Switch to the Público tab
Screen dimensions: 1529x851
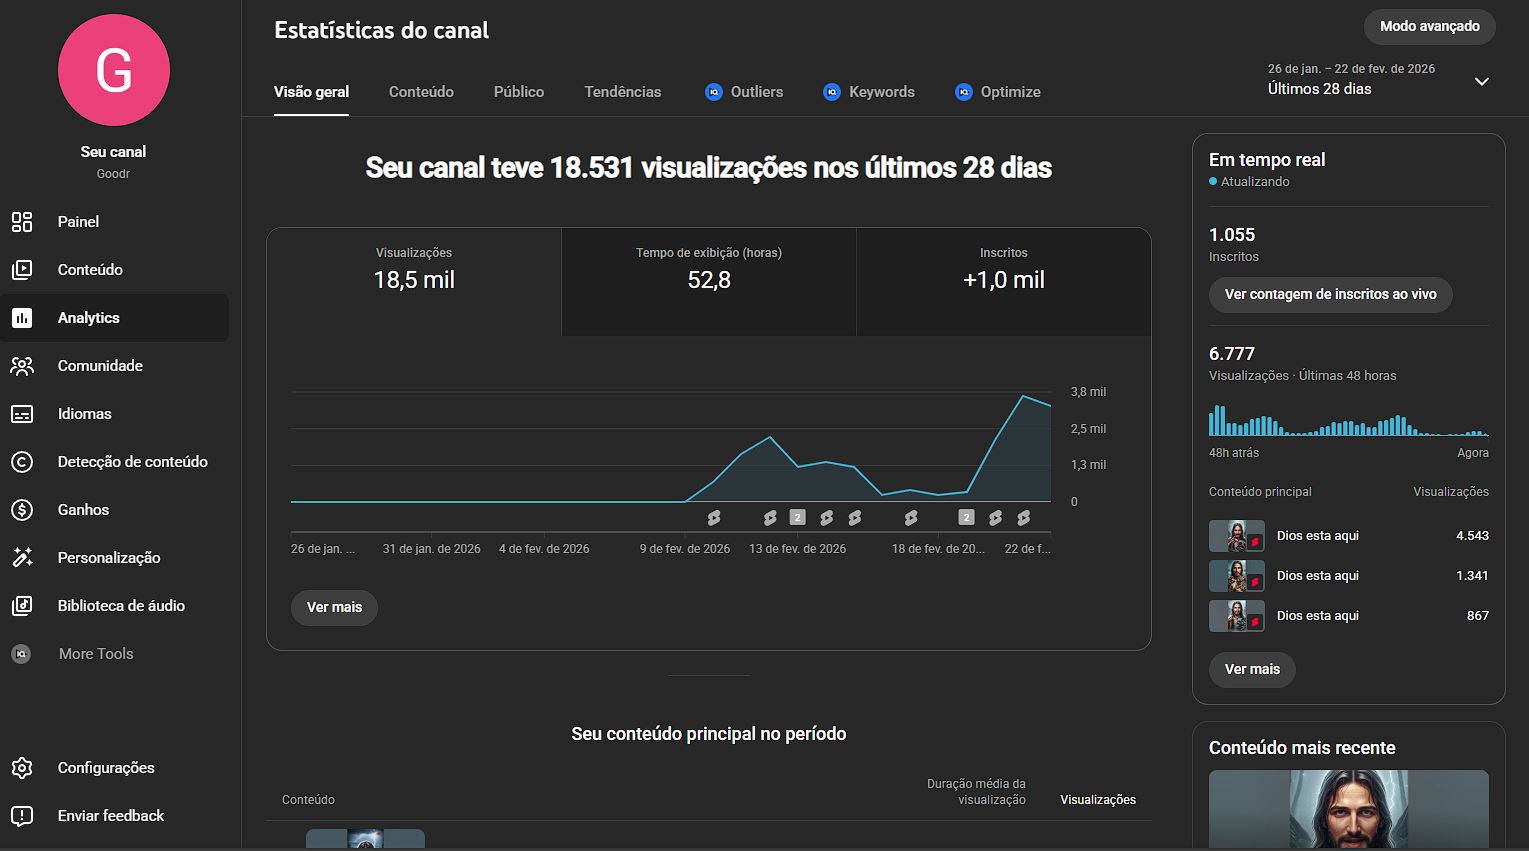[519, 92]
